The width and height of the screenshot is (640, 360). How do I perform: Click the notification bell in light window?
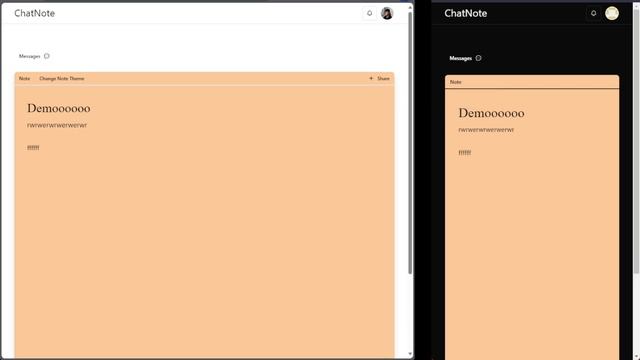click(x=369, y=13)
